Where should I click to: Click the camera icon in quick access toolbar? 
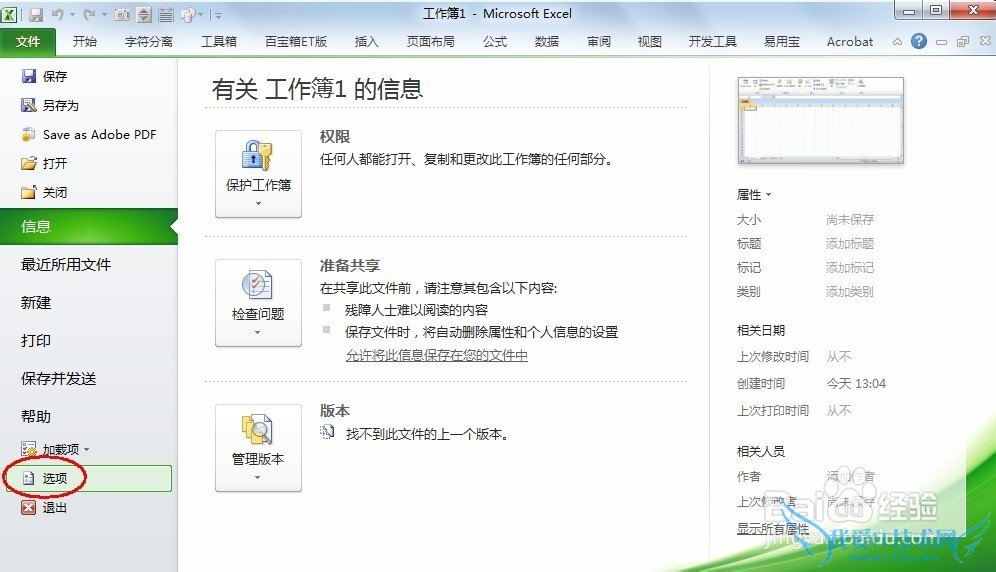coord(122,14)
